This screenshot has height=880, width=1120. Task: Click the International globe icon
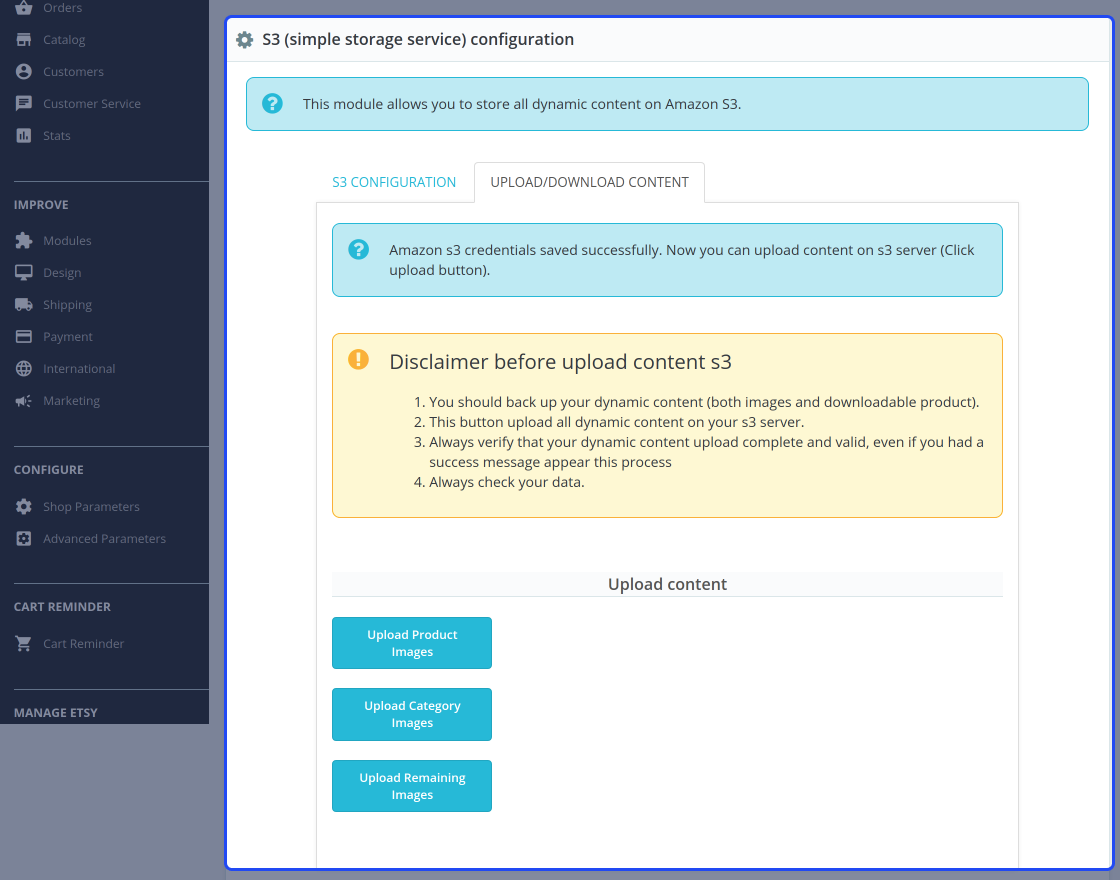click(24, 369)
